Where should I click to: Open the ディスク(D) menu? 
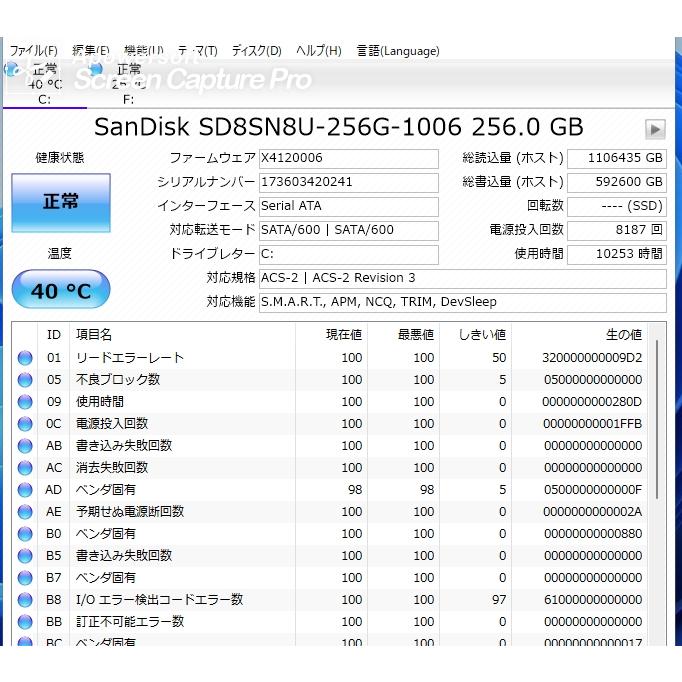pyautogui.click(x=257, y=51)
